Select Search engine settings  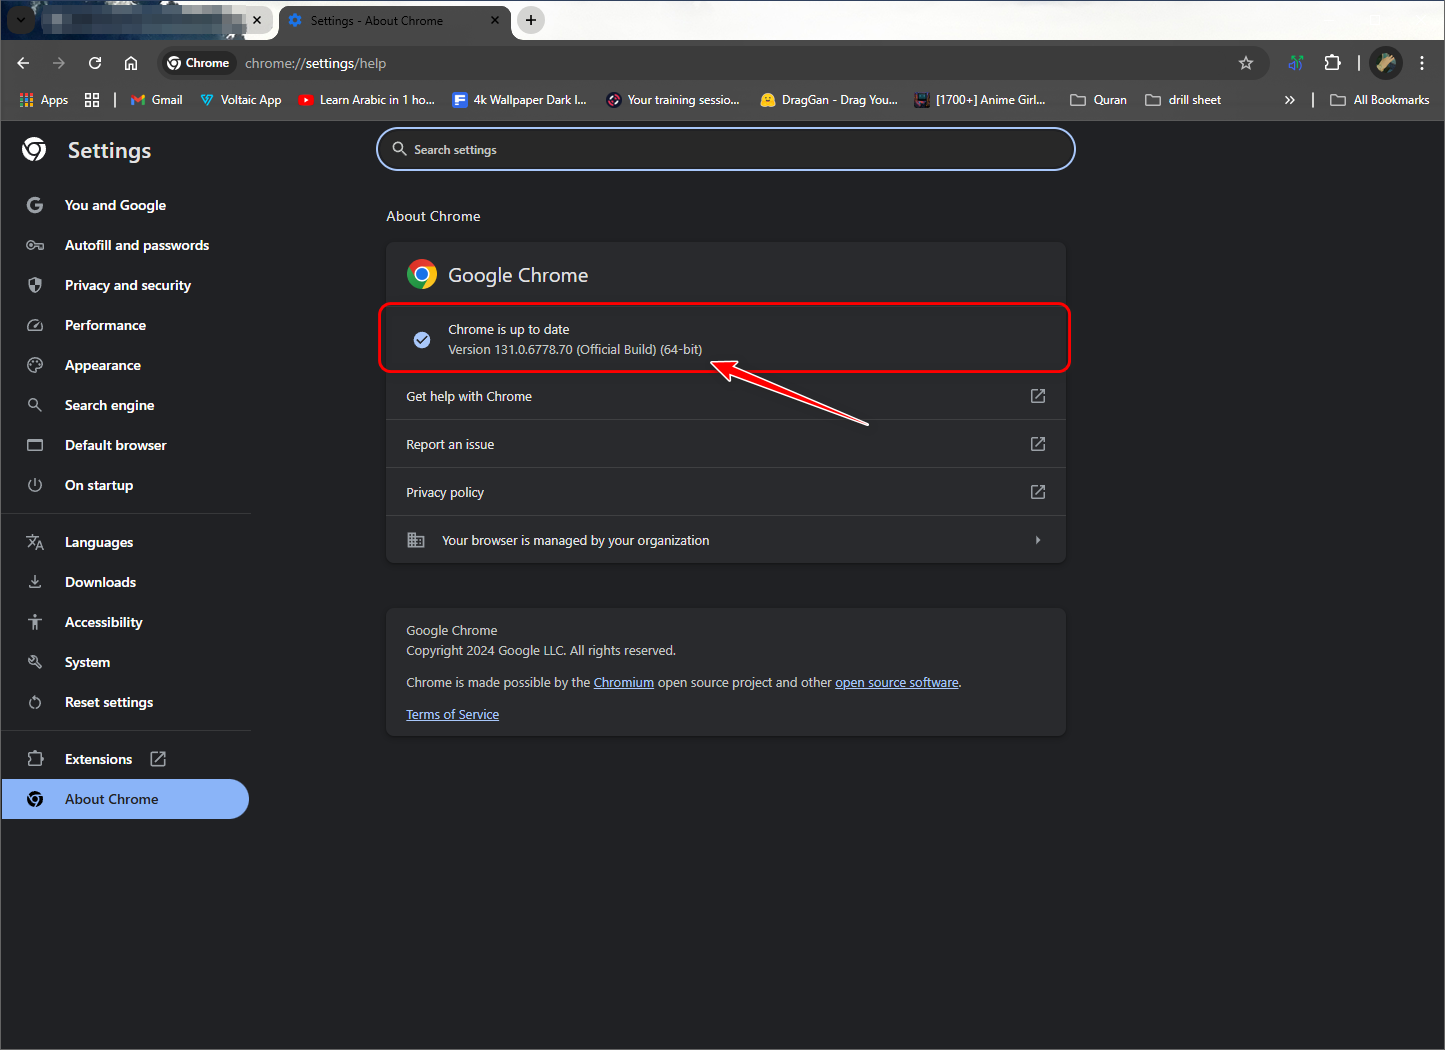point(110,405)
